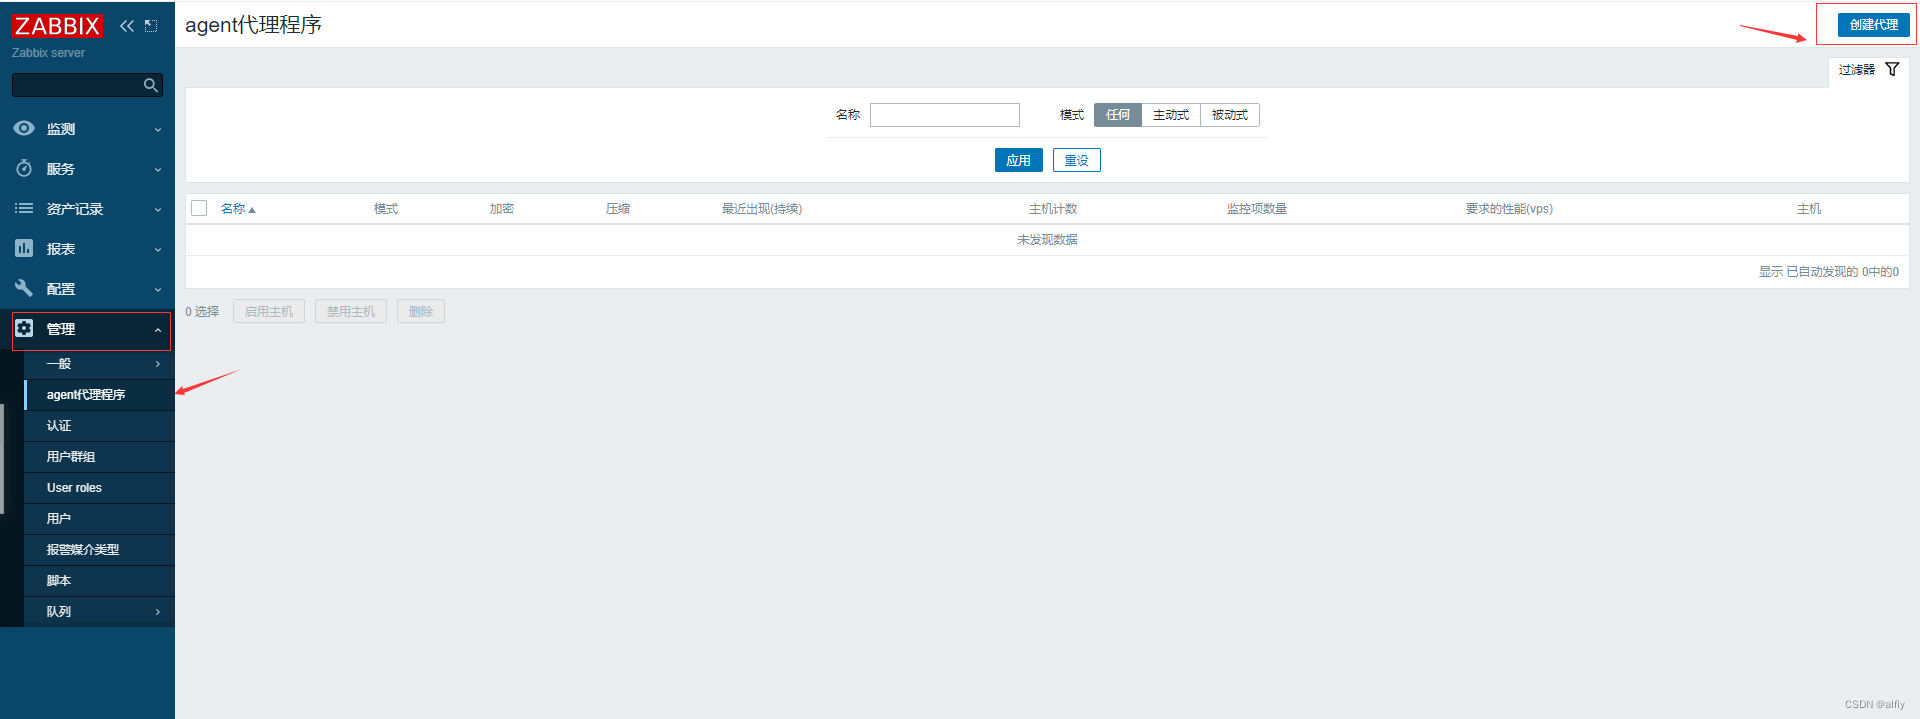Click the 主机 column header
Screen dimensions: 1920x719
pyautogui.click(x=1809, y=209)
